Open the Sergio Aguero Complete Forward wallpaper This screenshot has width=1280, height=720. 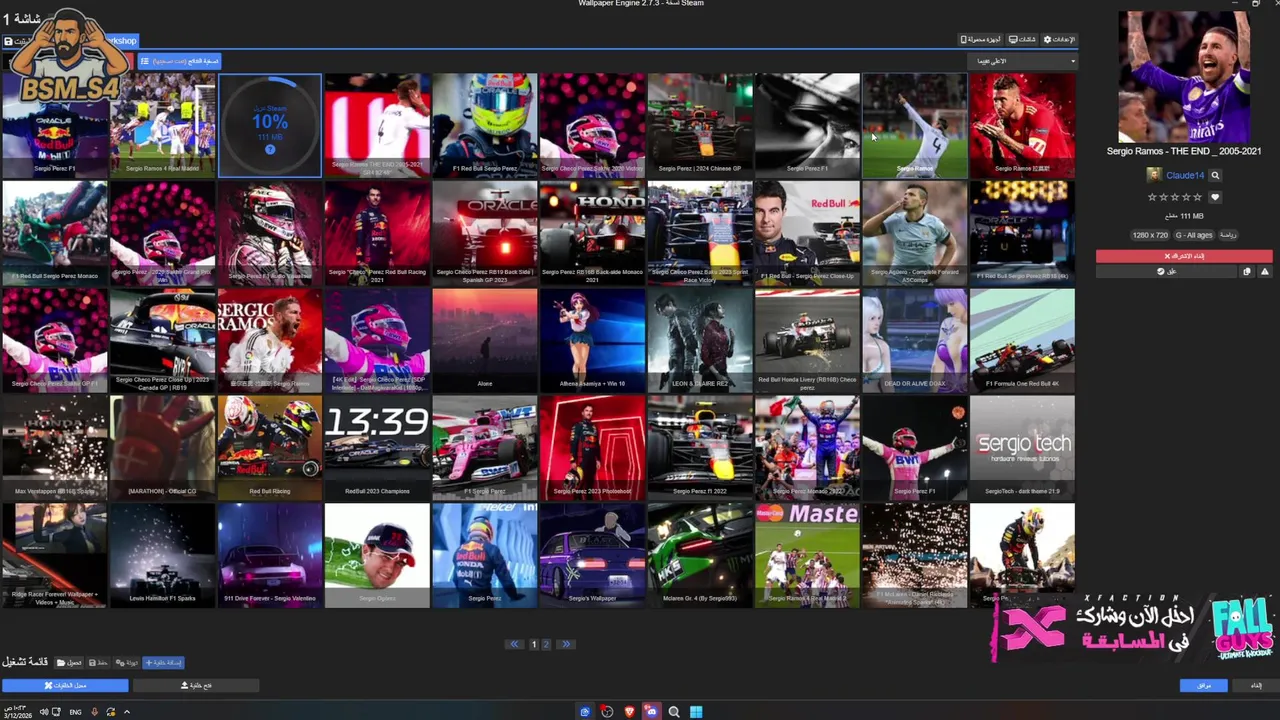915,232
